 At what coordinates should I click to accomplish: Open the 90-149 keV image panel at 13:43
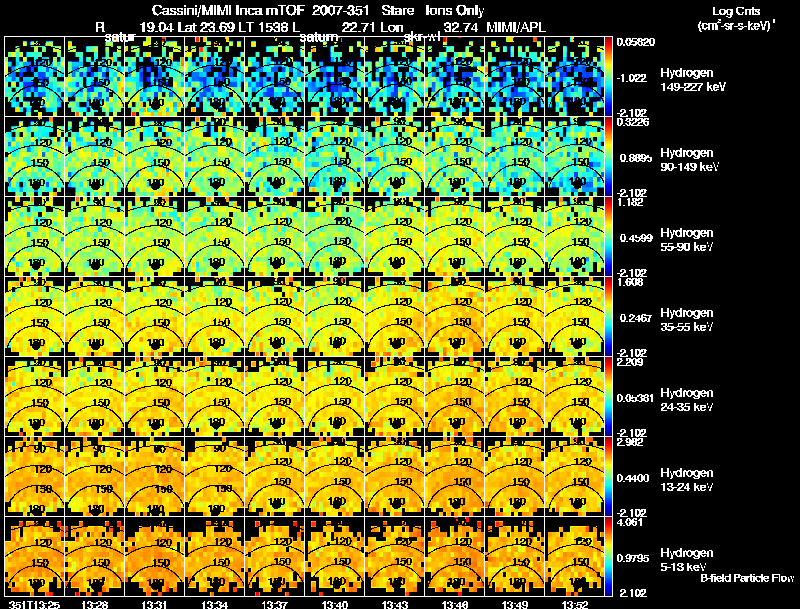point(395,157)
